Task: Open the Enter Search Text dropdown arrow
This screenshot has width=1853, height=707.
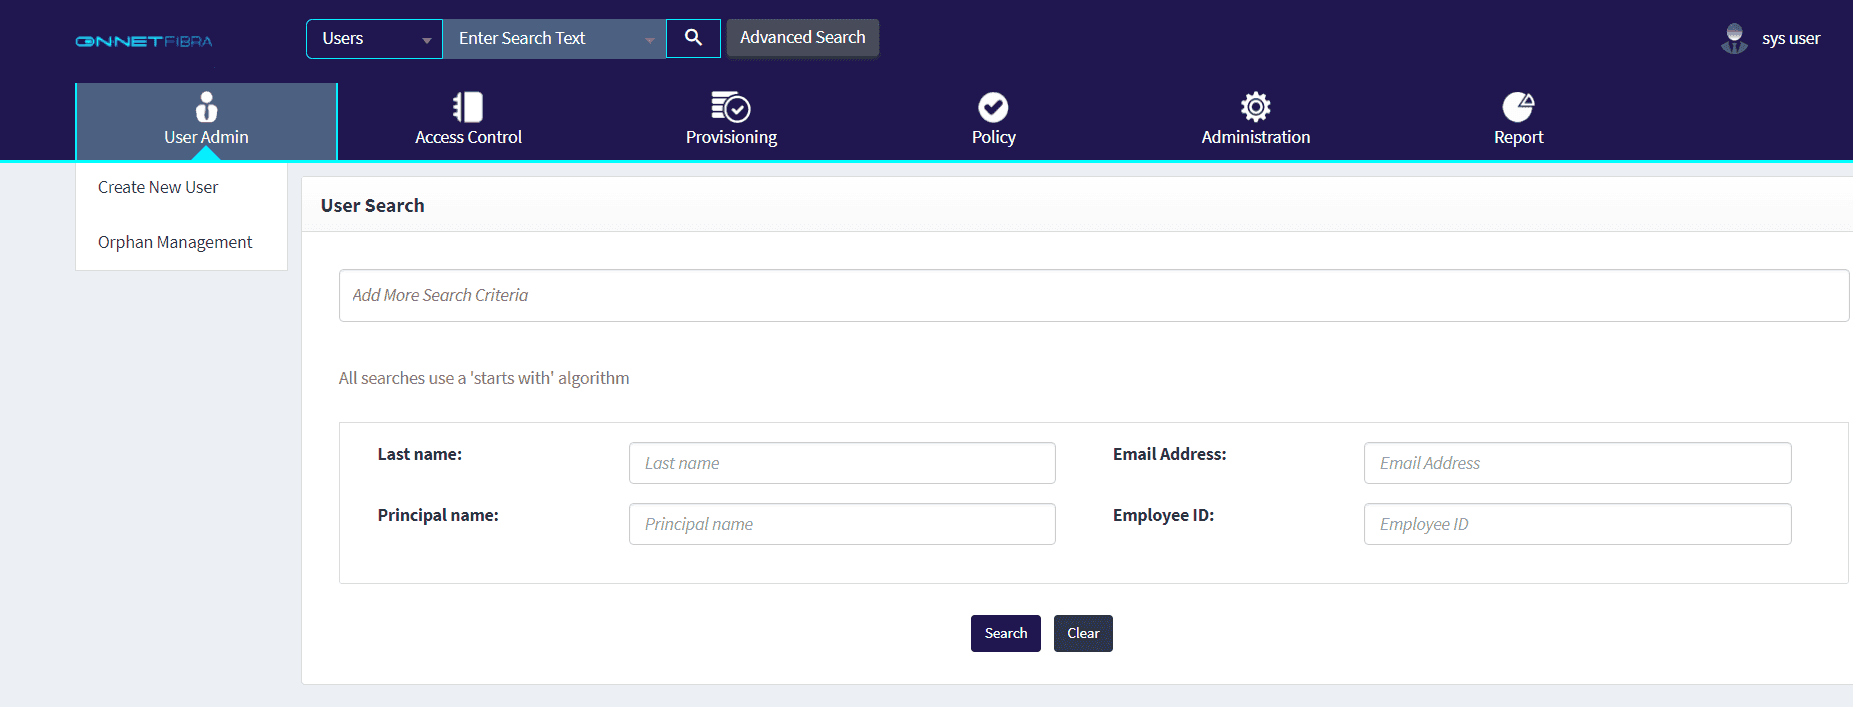Action: [650, 40]
